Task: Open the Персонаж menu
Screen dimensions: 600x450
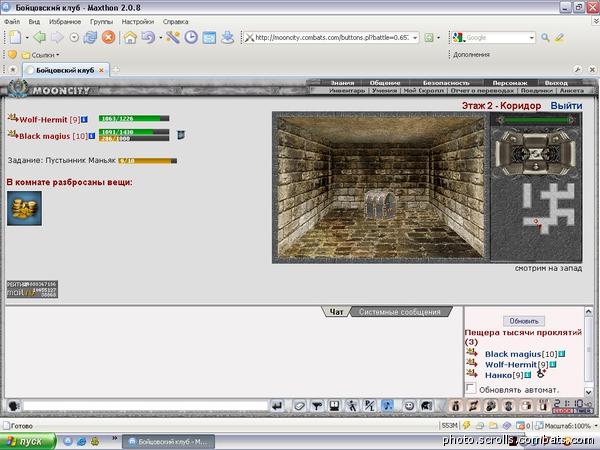Action: coord(510,83)
